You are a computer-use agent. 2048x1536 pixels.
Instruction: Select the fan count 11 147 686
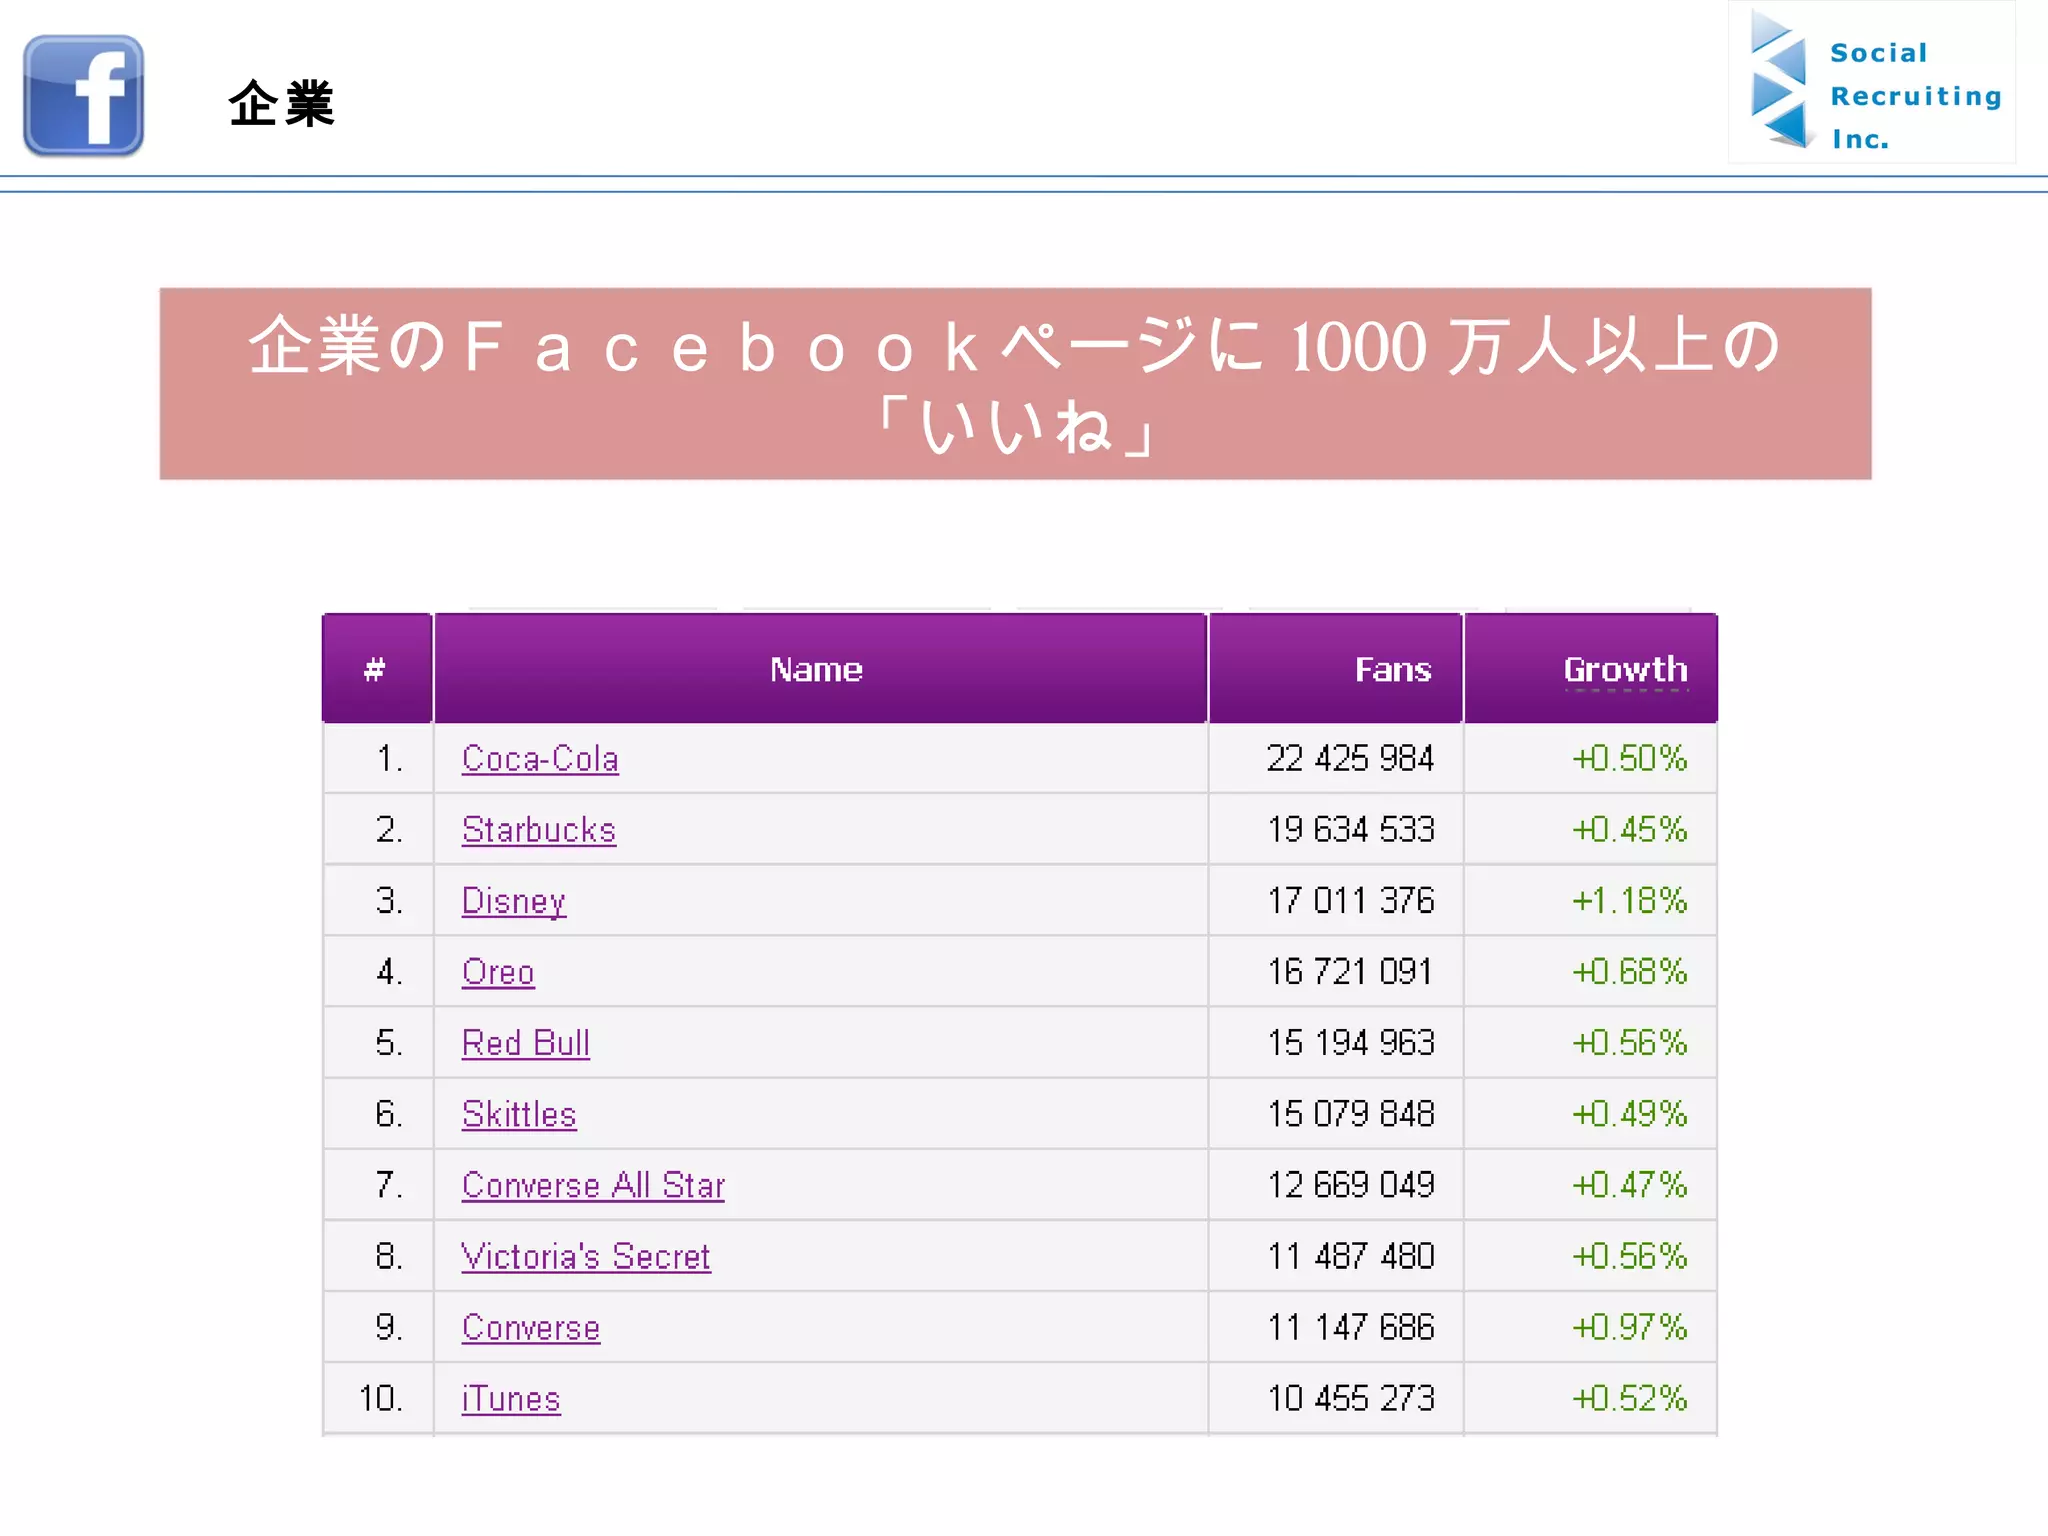click(1351, 1327)
